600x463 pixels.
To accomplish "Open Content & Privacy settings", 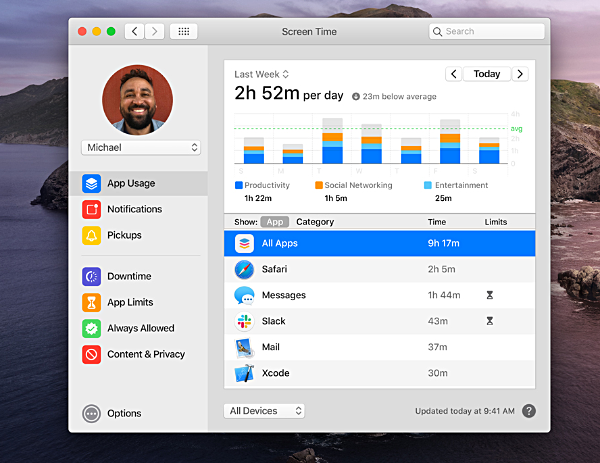I will pos(145,354).
